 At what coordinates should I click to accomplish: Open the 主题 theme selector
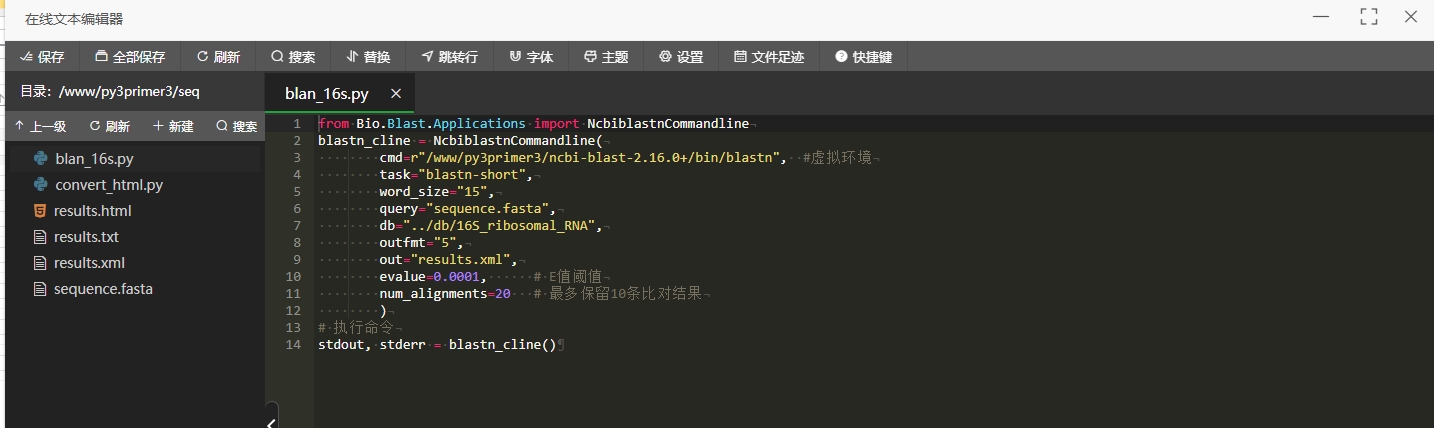tap(606, 57)
